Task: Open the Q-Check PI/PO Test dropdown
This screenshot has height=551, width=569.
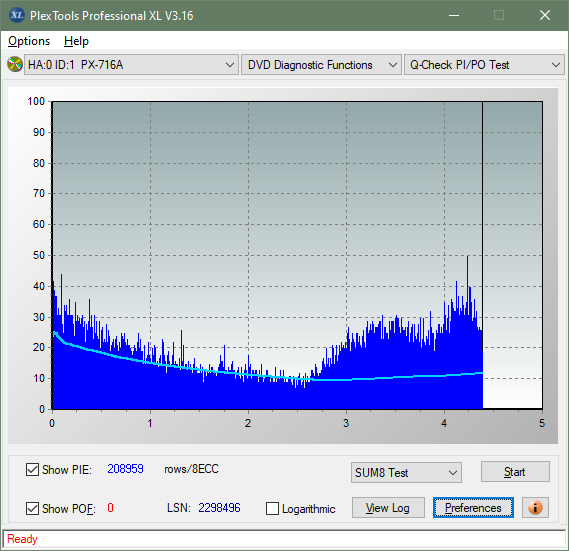Action: tap(484, 65)
